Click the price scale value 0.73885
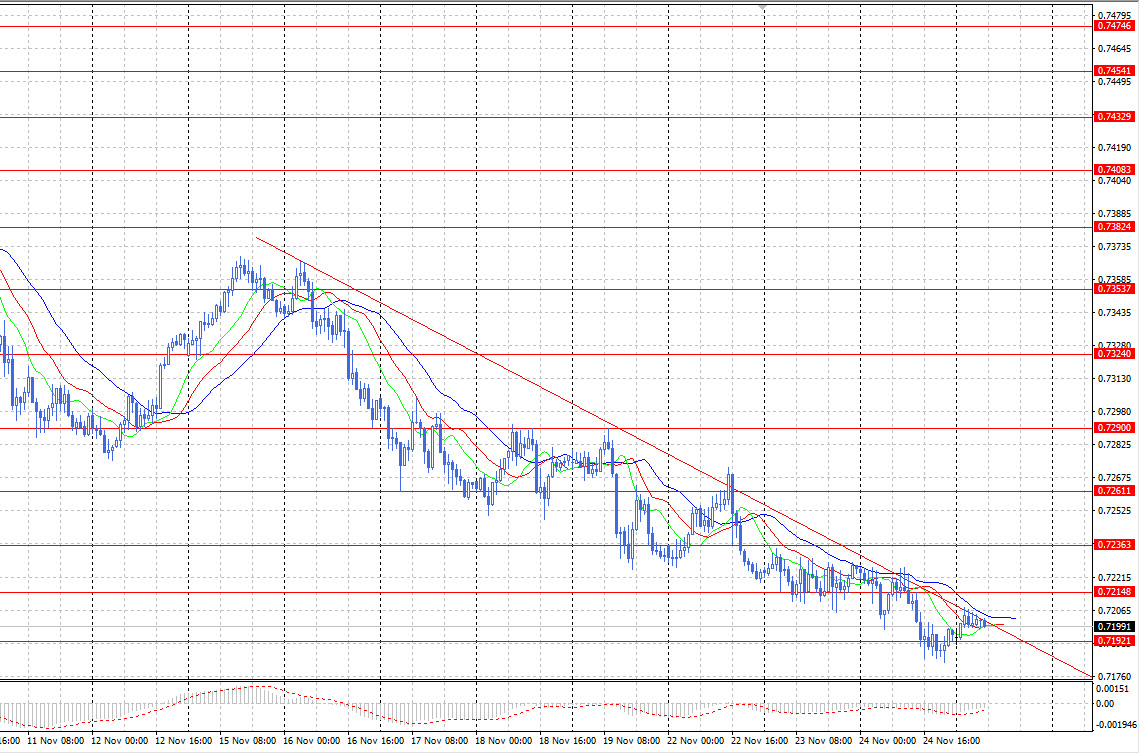The width and height of the screenshot is (1140, 754). (1114, 214)
